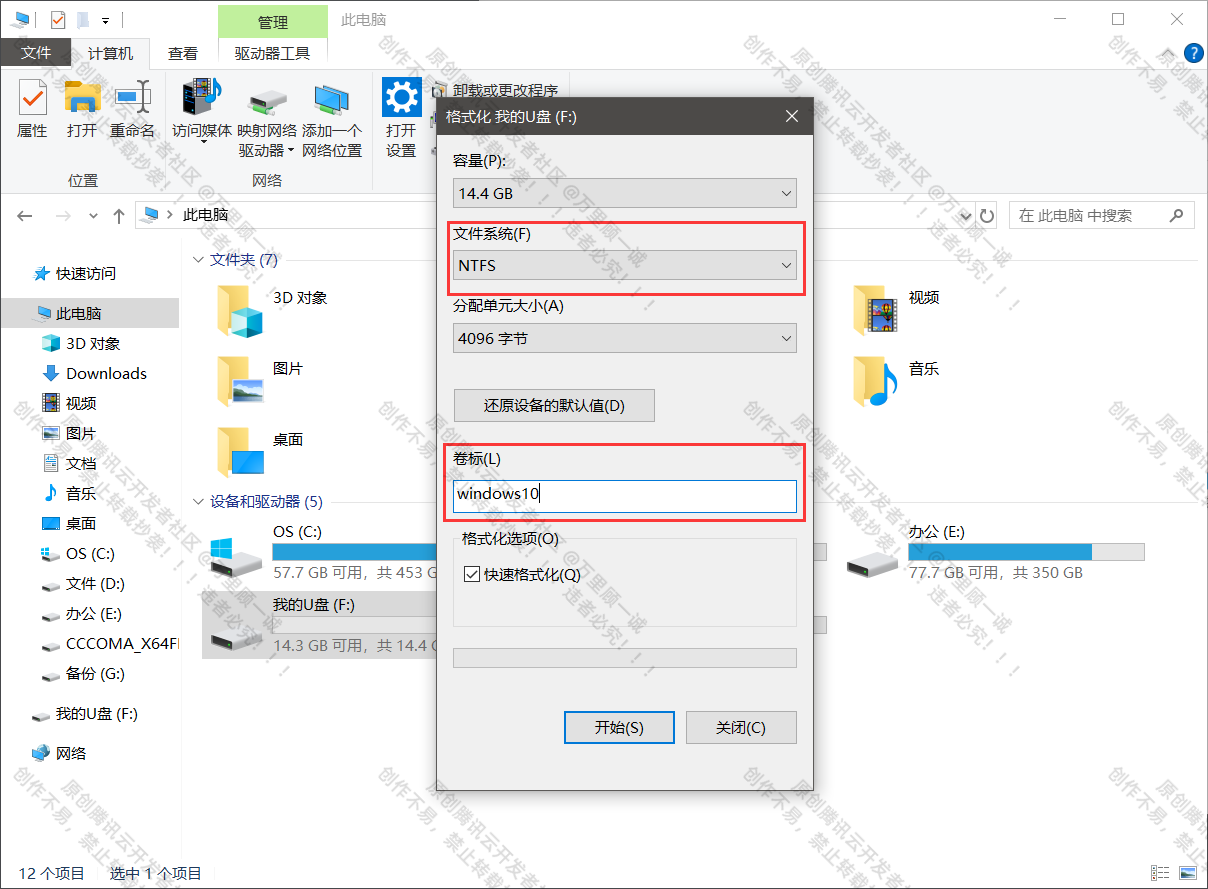
Task: Refresh the current folder view
Action: (x=987, y=215)
